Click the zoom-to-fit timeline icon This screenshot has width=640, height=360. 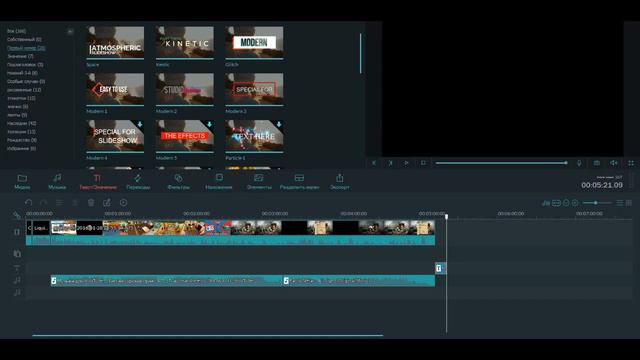click(x=556, y=203)
